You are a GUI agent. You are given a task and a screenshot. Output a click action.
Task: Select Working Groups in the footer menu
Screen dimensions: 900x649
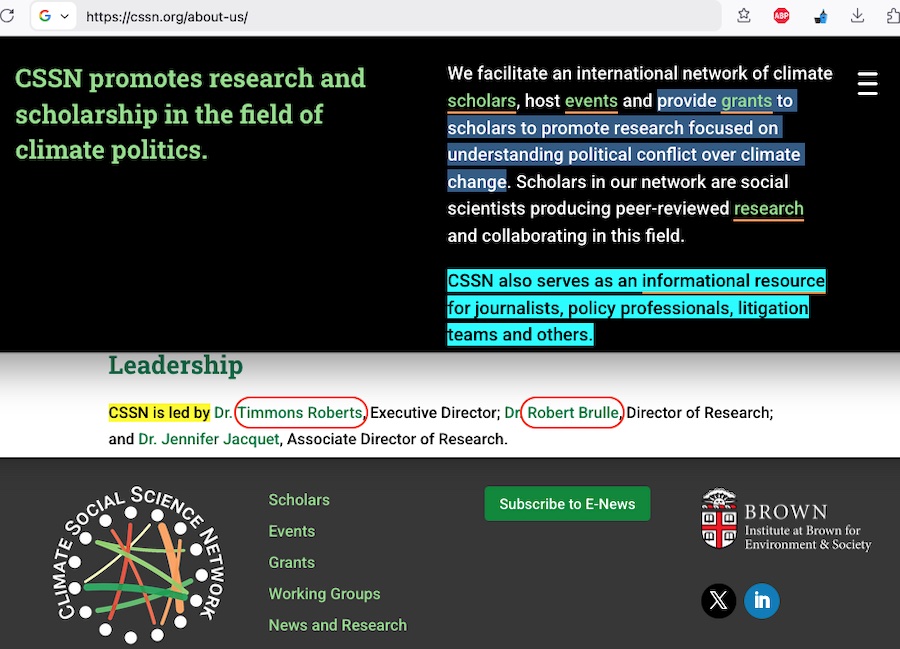click(324, 594)
